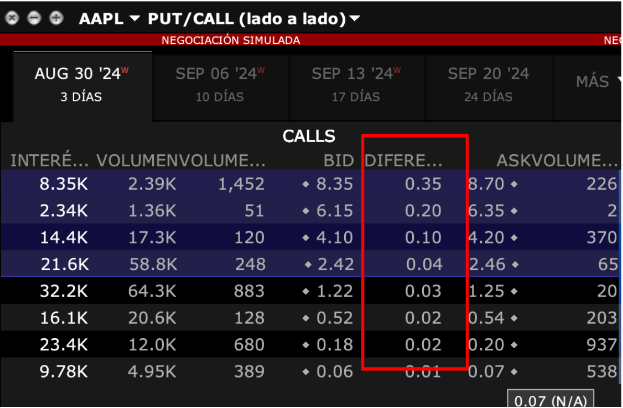The height and width of the screenshot is (408, 623).
Task: Click the minimize window button in title bar
Action: (x=35, y=18)
